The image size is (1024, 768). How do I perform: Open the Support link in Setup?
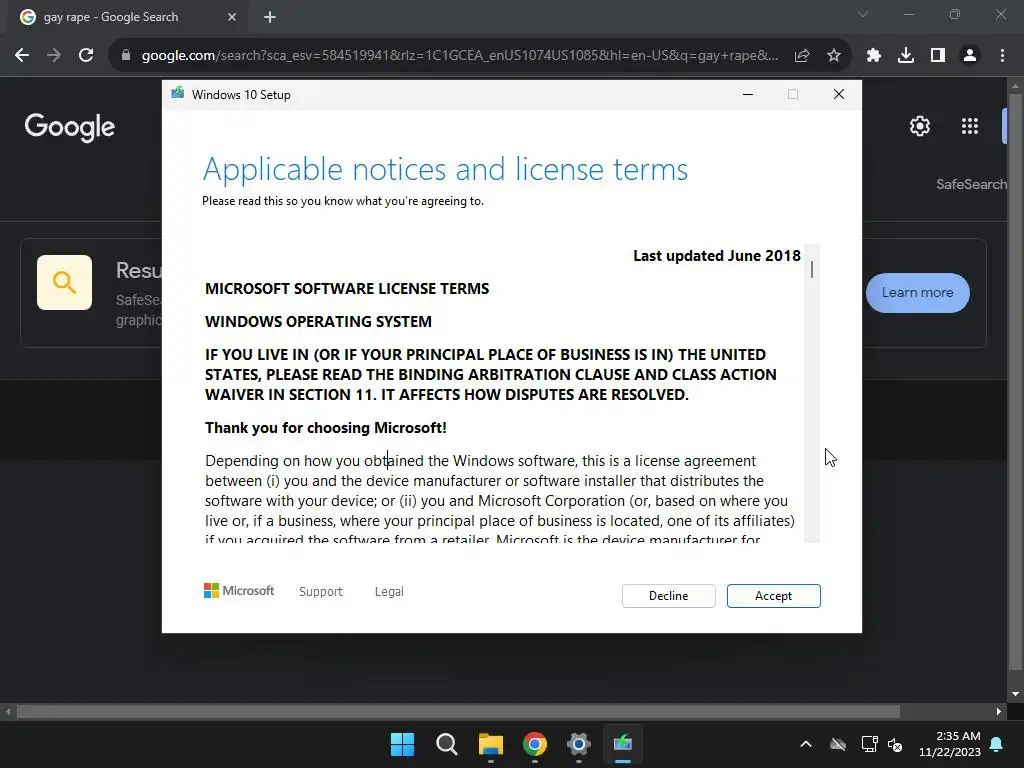click(321, 591)
